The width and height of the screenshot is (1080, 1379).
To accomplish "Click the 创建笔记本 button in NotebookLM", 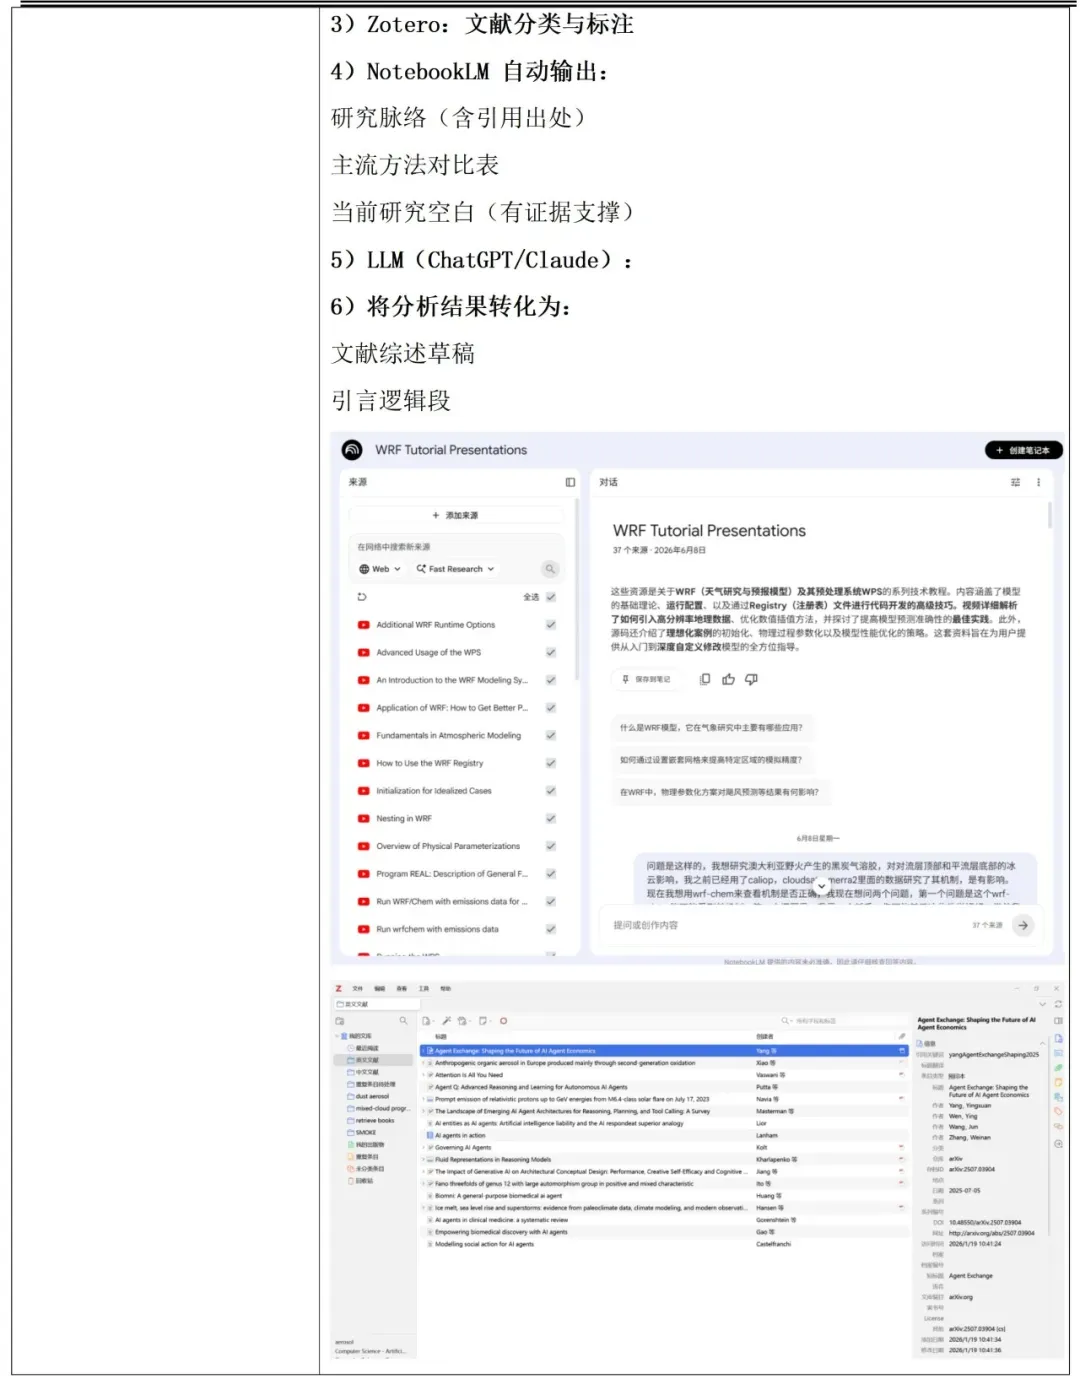I will [1023, 450].
